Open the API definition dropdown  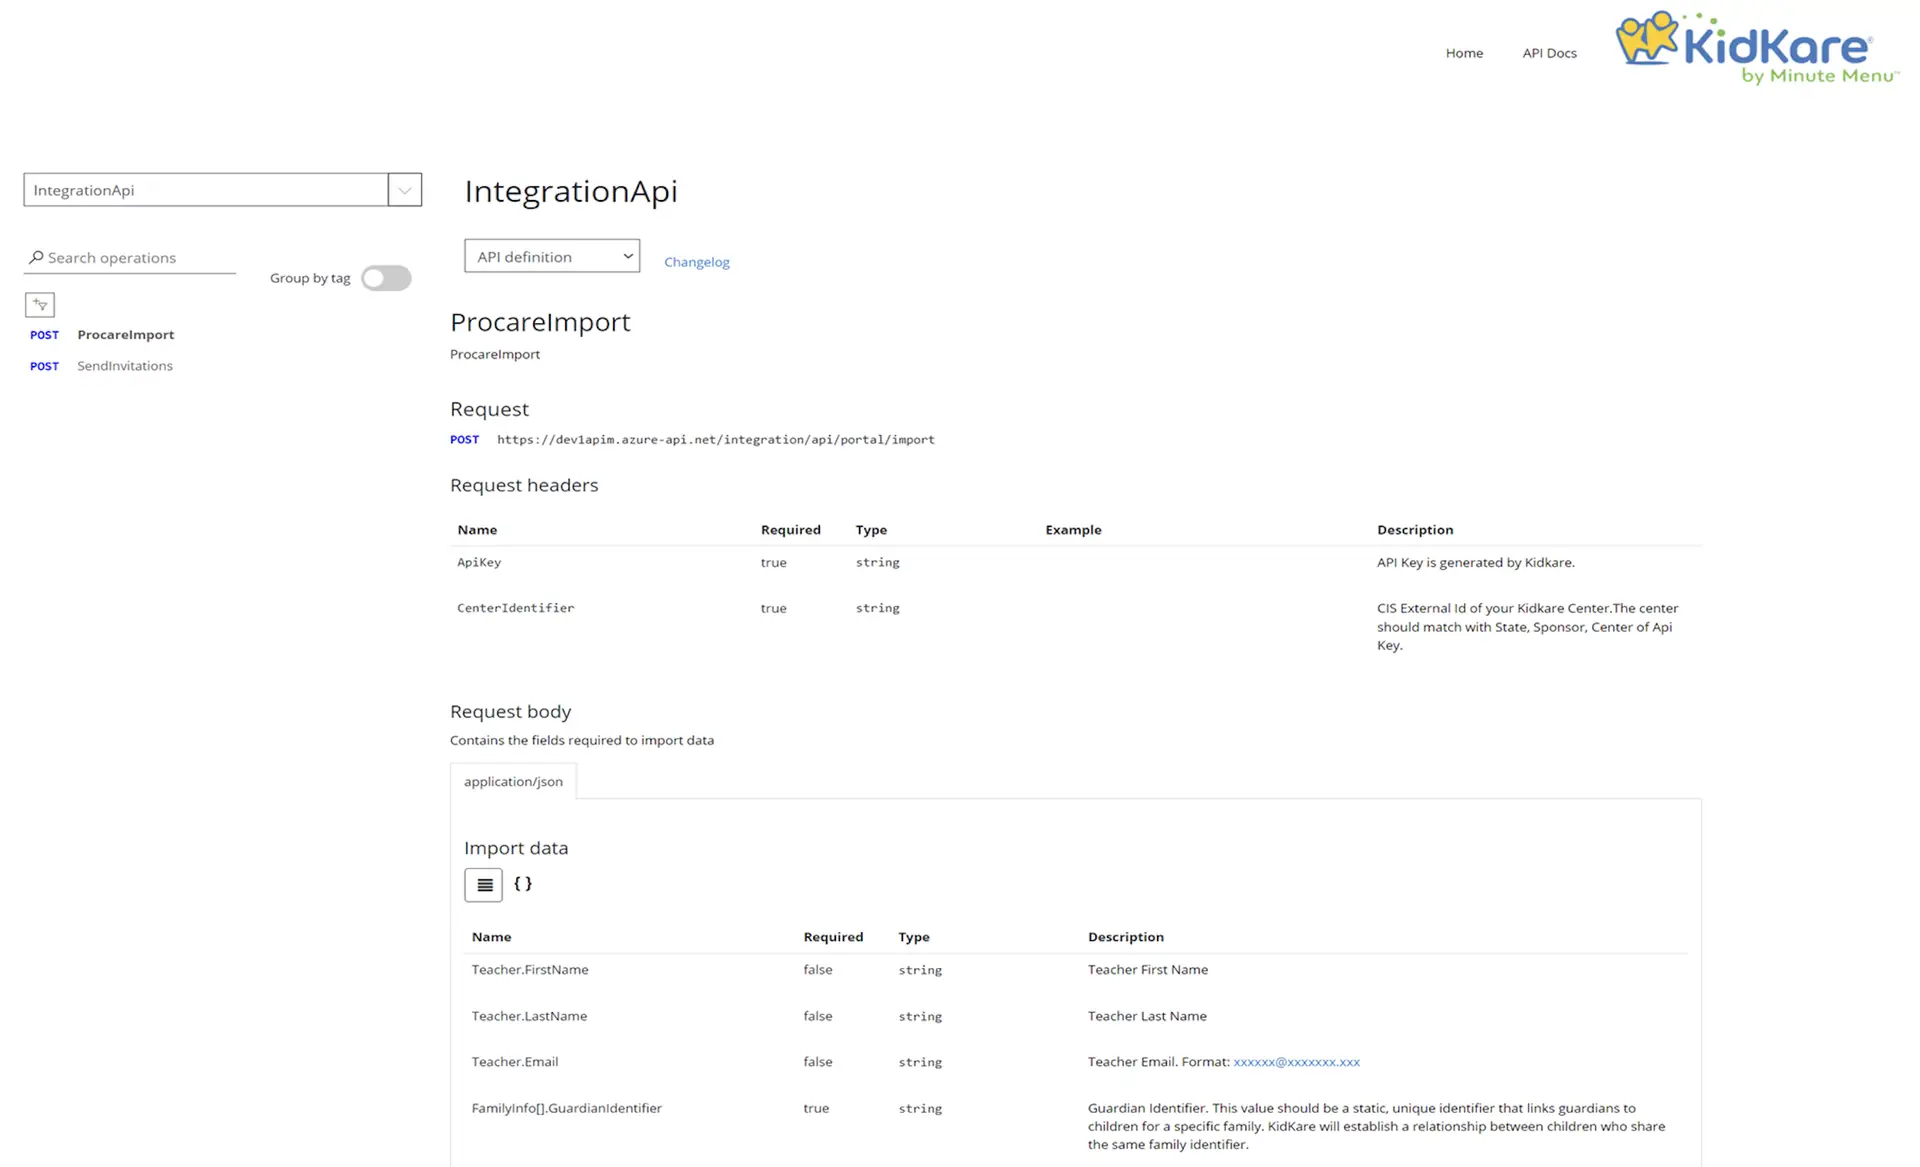click(552, 256)
